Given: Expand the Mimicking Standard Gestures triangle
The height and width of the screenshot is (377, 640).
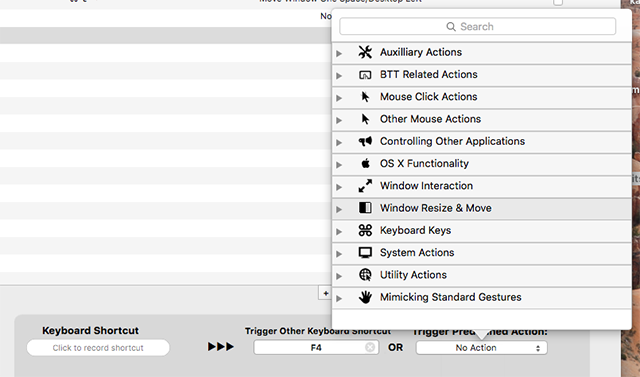Looking at the screenshot, I should coord(339,298).
